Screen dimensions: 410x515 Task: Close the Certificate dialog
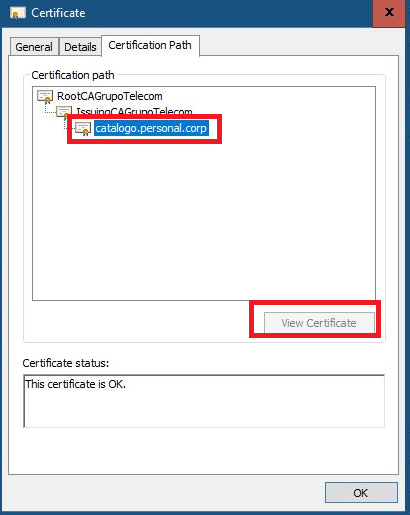389,13
